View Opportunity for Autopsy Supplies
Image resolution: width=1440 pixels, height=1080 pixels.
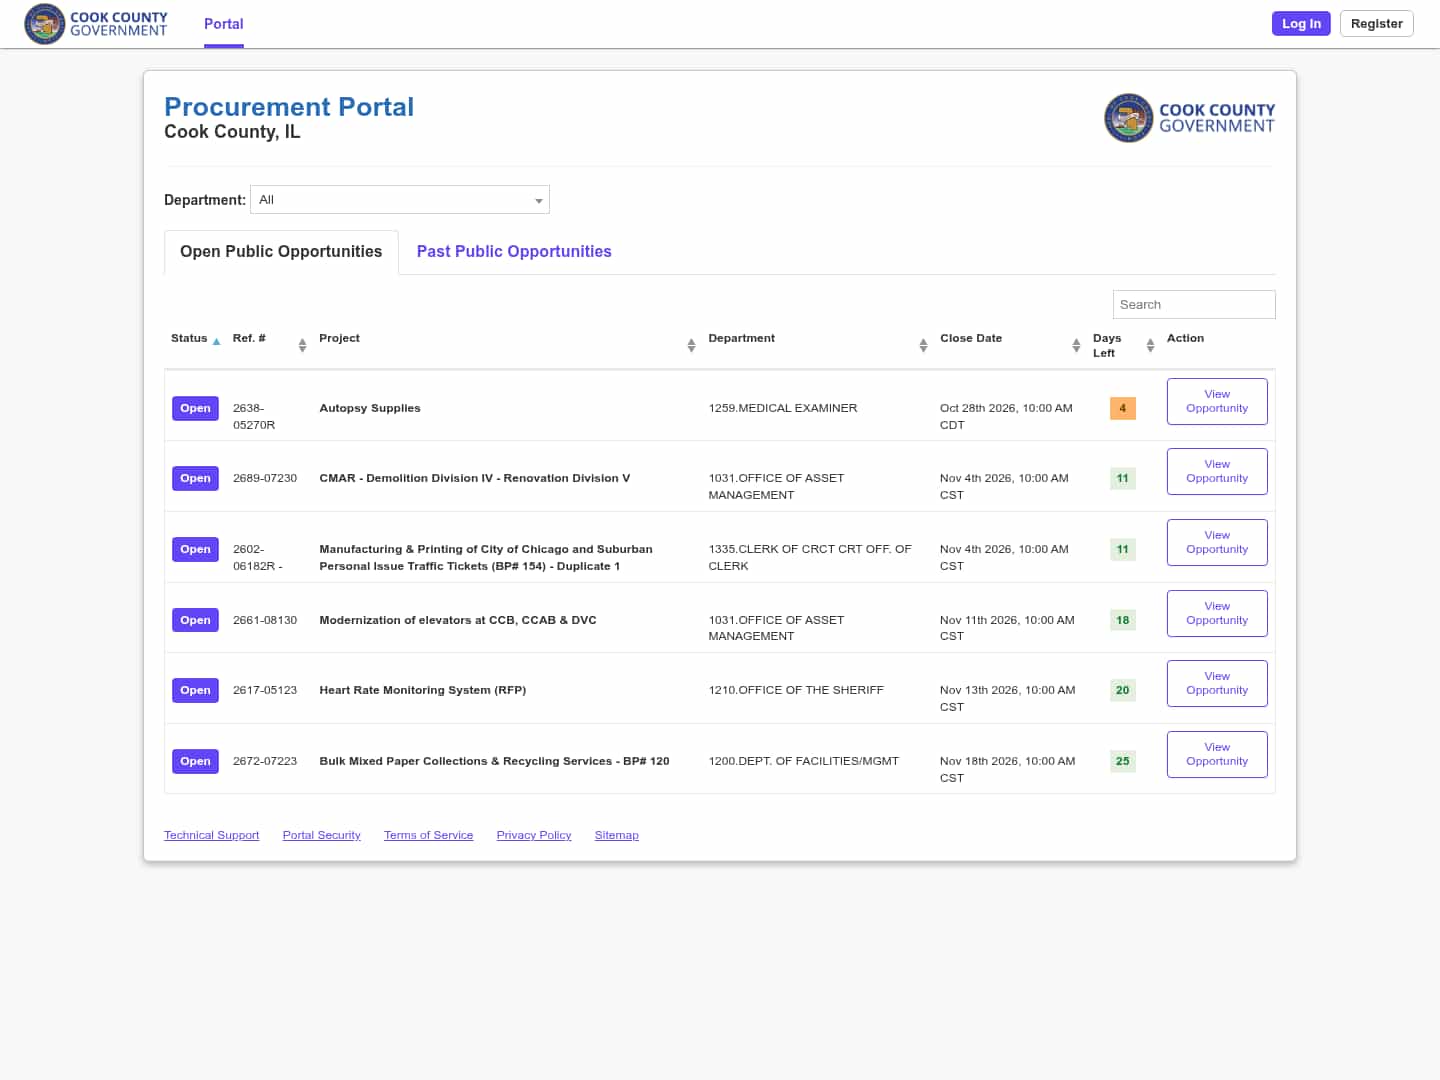pyautogui.click(x=1217, y=401)
